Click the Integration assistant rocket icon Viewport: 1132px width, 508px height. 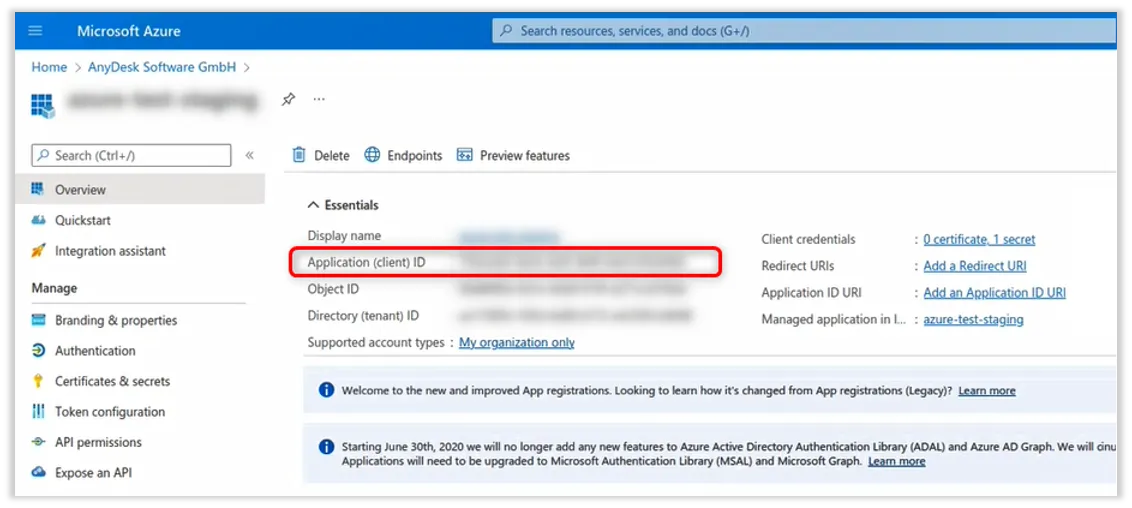(39, 251)
